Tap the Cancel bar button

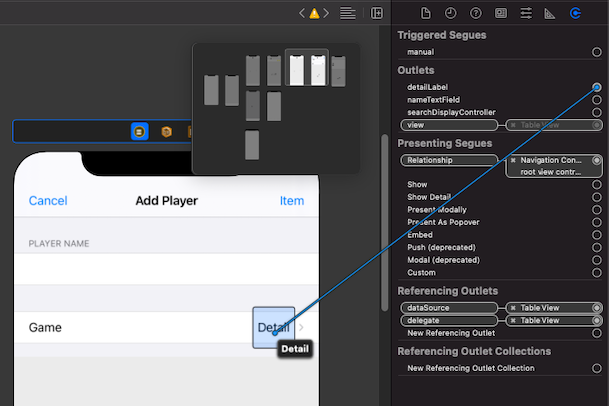(x=48, y=201)
